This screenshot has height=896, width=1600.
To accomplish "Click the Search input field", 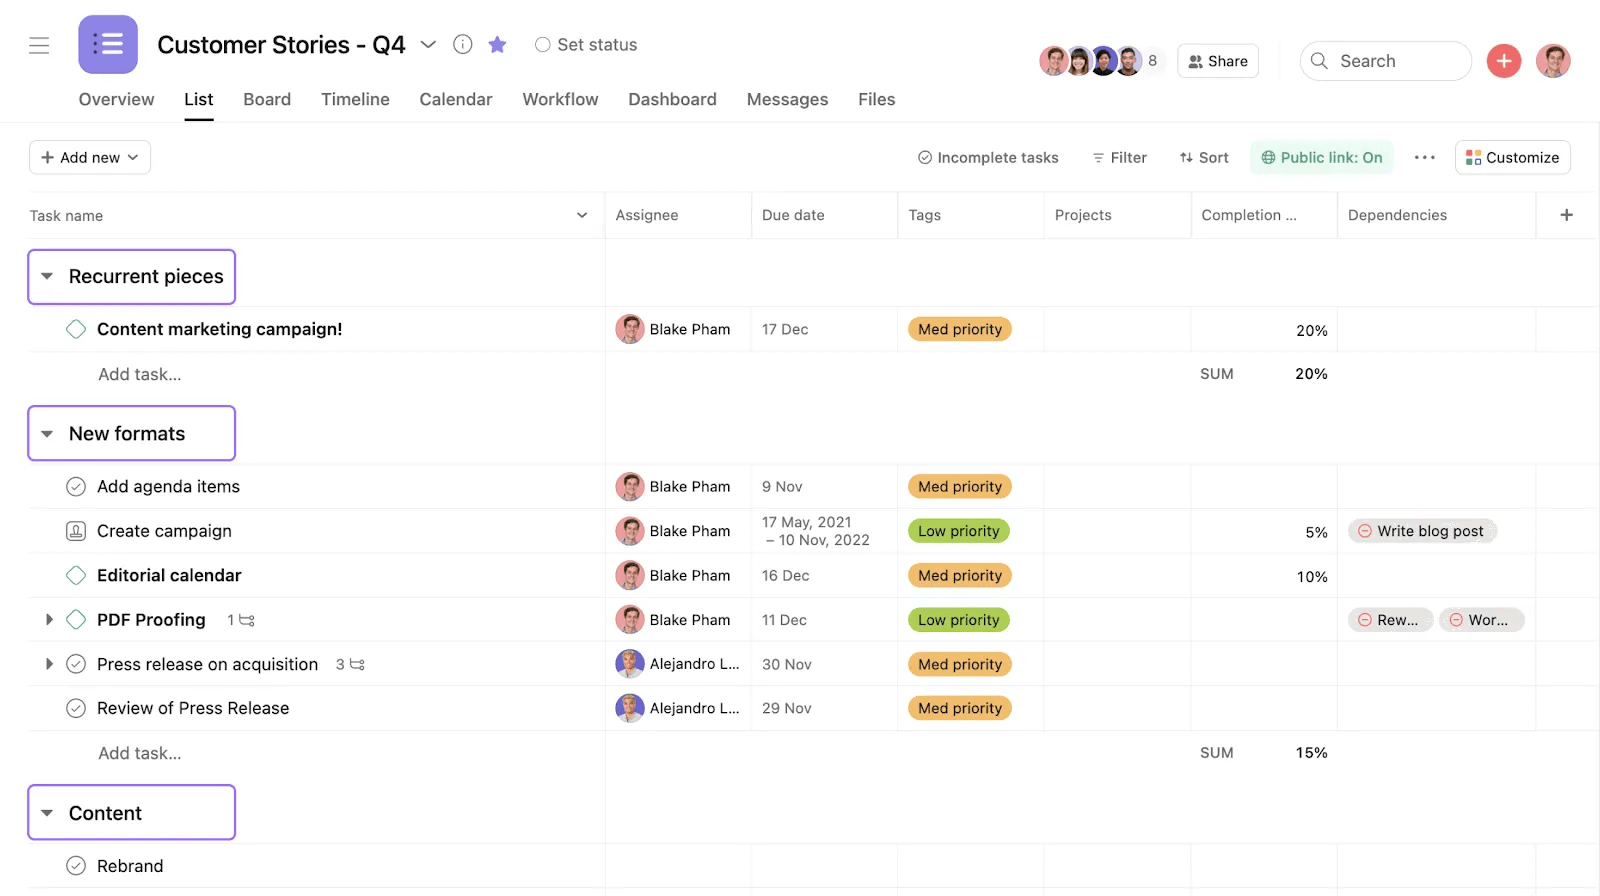I will pyautogui.click(x=1395, y=61).
